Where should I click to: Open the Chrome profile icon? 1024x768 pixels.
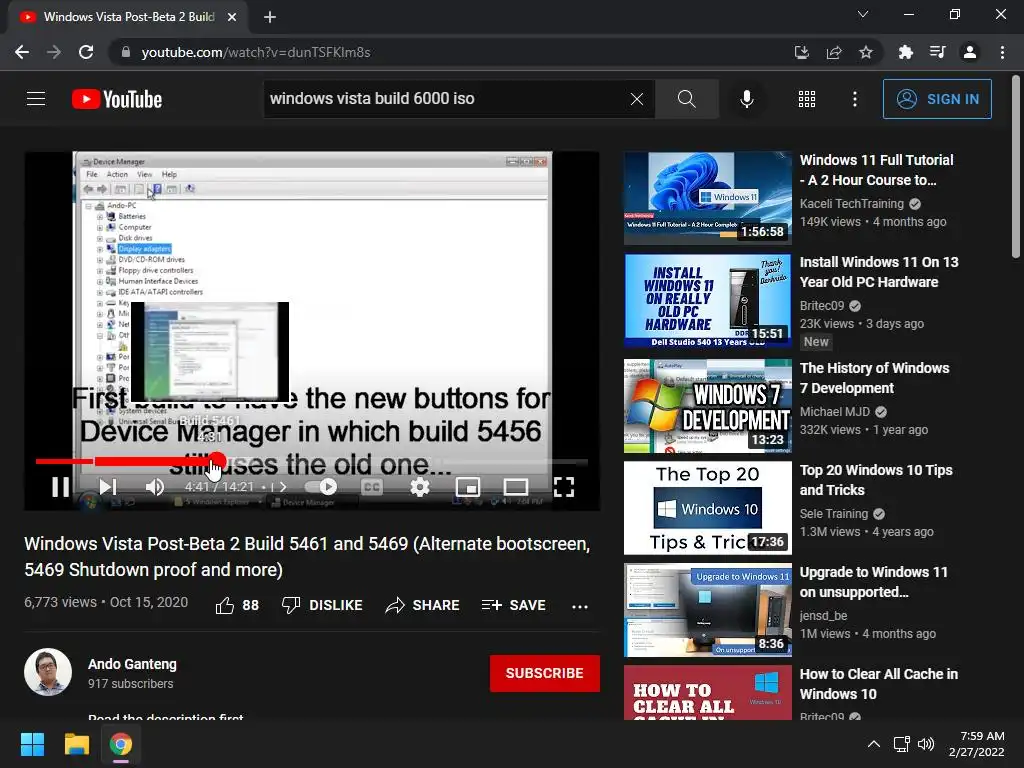[x=970, y=52]
